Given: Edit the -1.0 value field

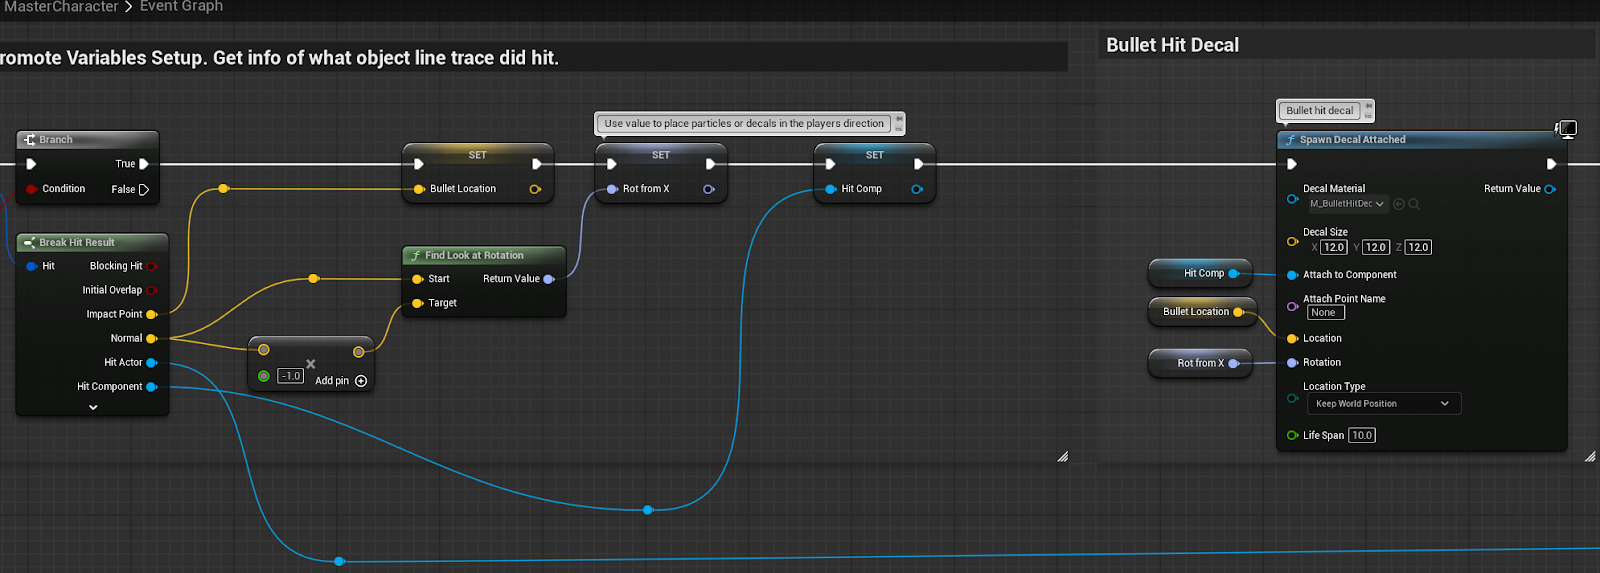Looking at the screenshot, I should click(x=290, y=376).
